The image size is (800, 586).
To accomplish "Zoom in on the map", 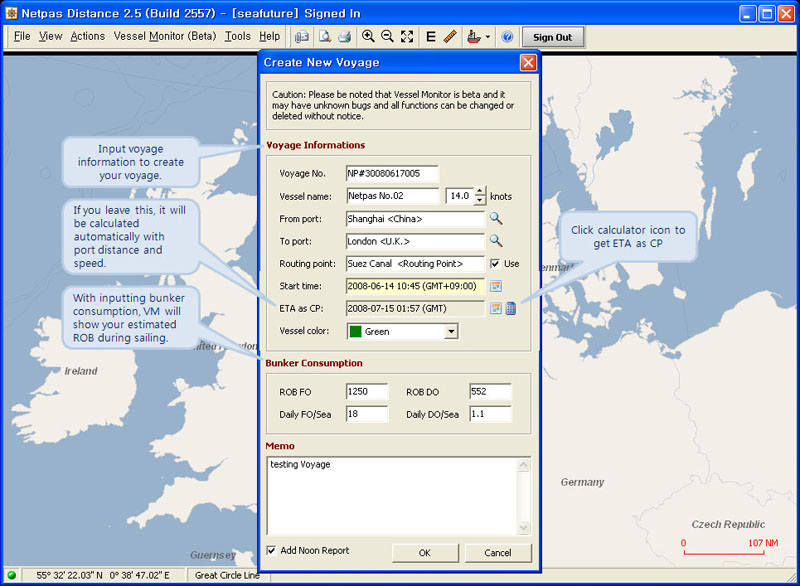I will click(x=368, y=36).
